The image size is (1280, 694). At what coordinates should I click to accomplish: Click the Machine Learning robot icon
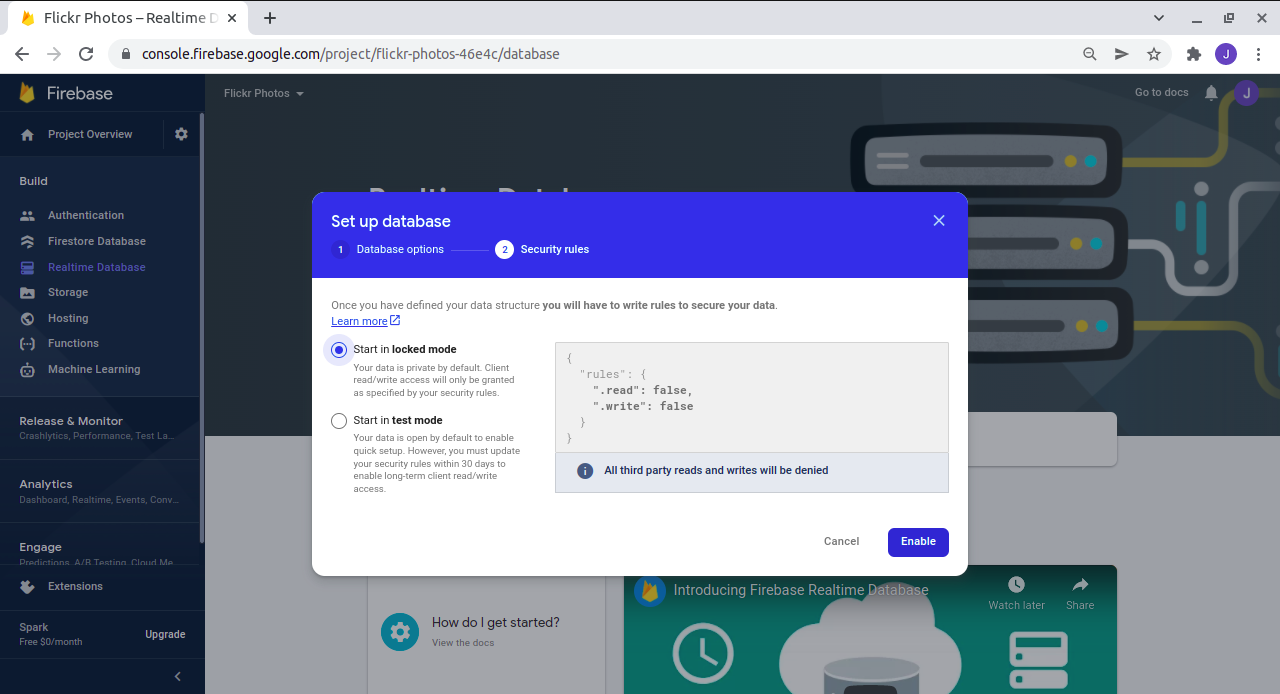point(28,370)
